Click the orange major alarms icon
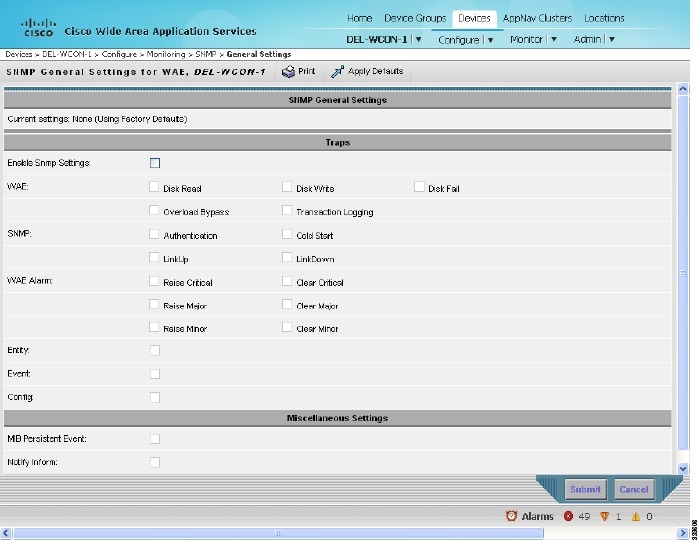 604,516
